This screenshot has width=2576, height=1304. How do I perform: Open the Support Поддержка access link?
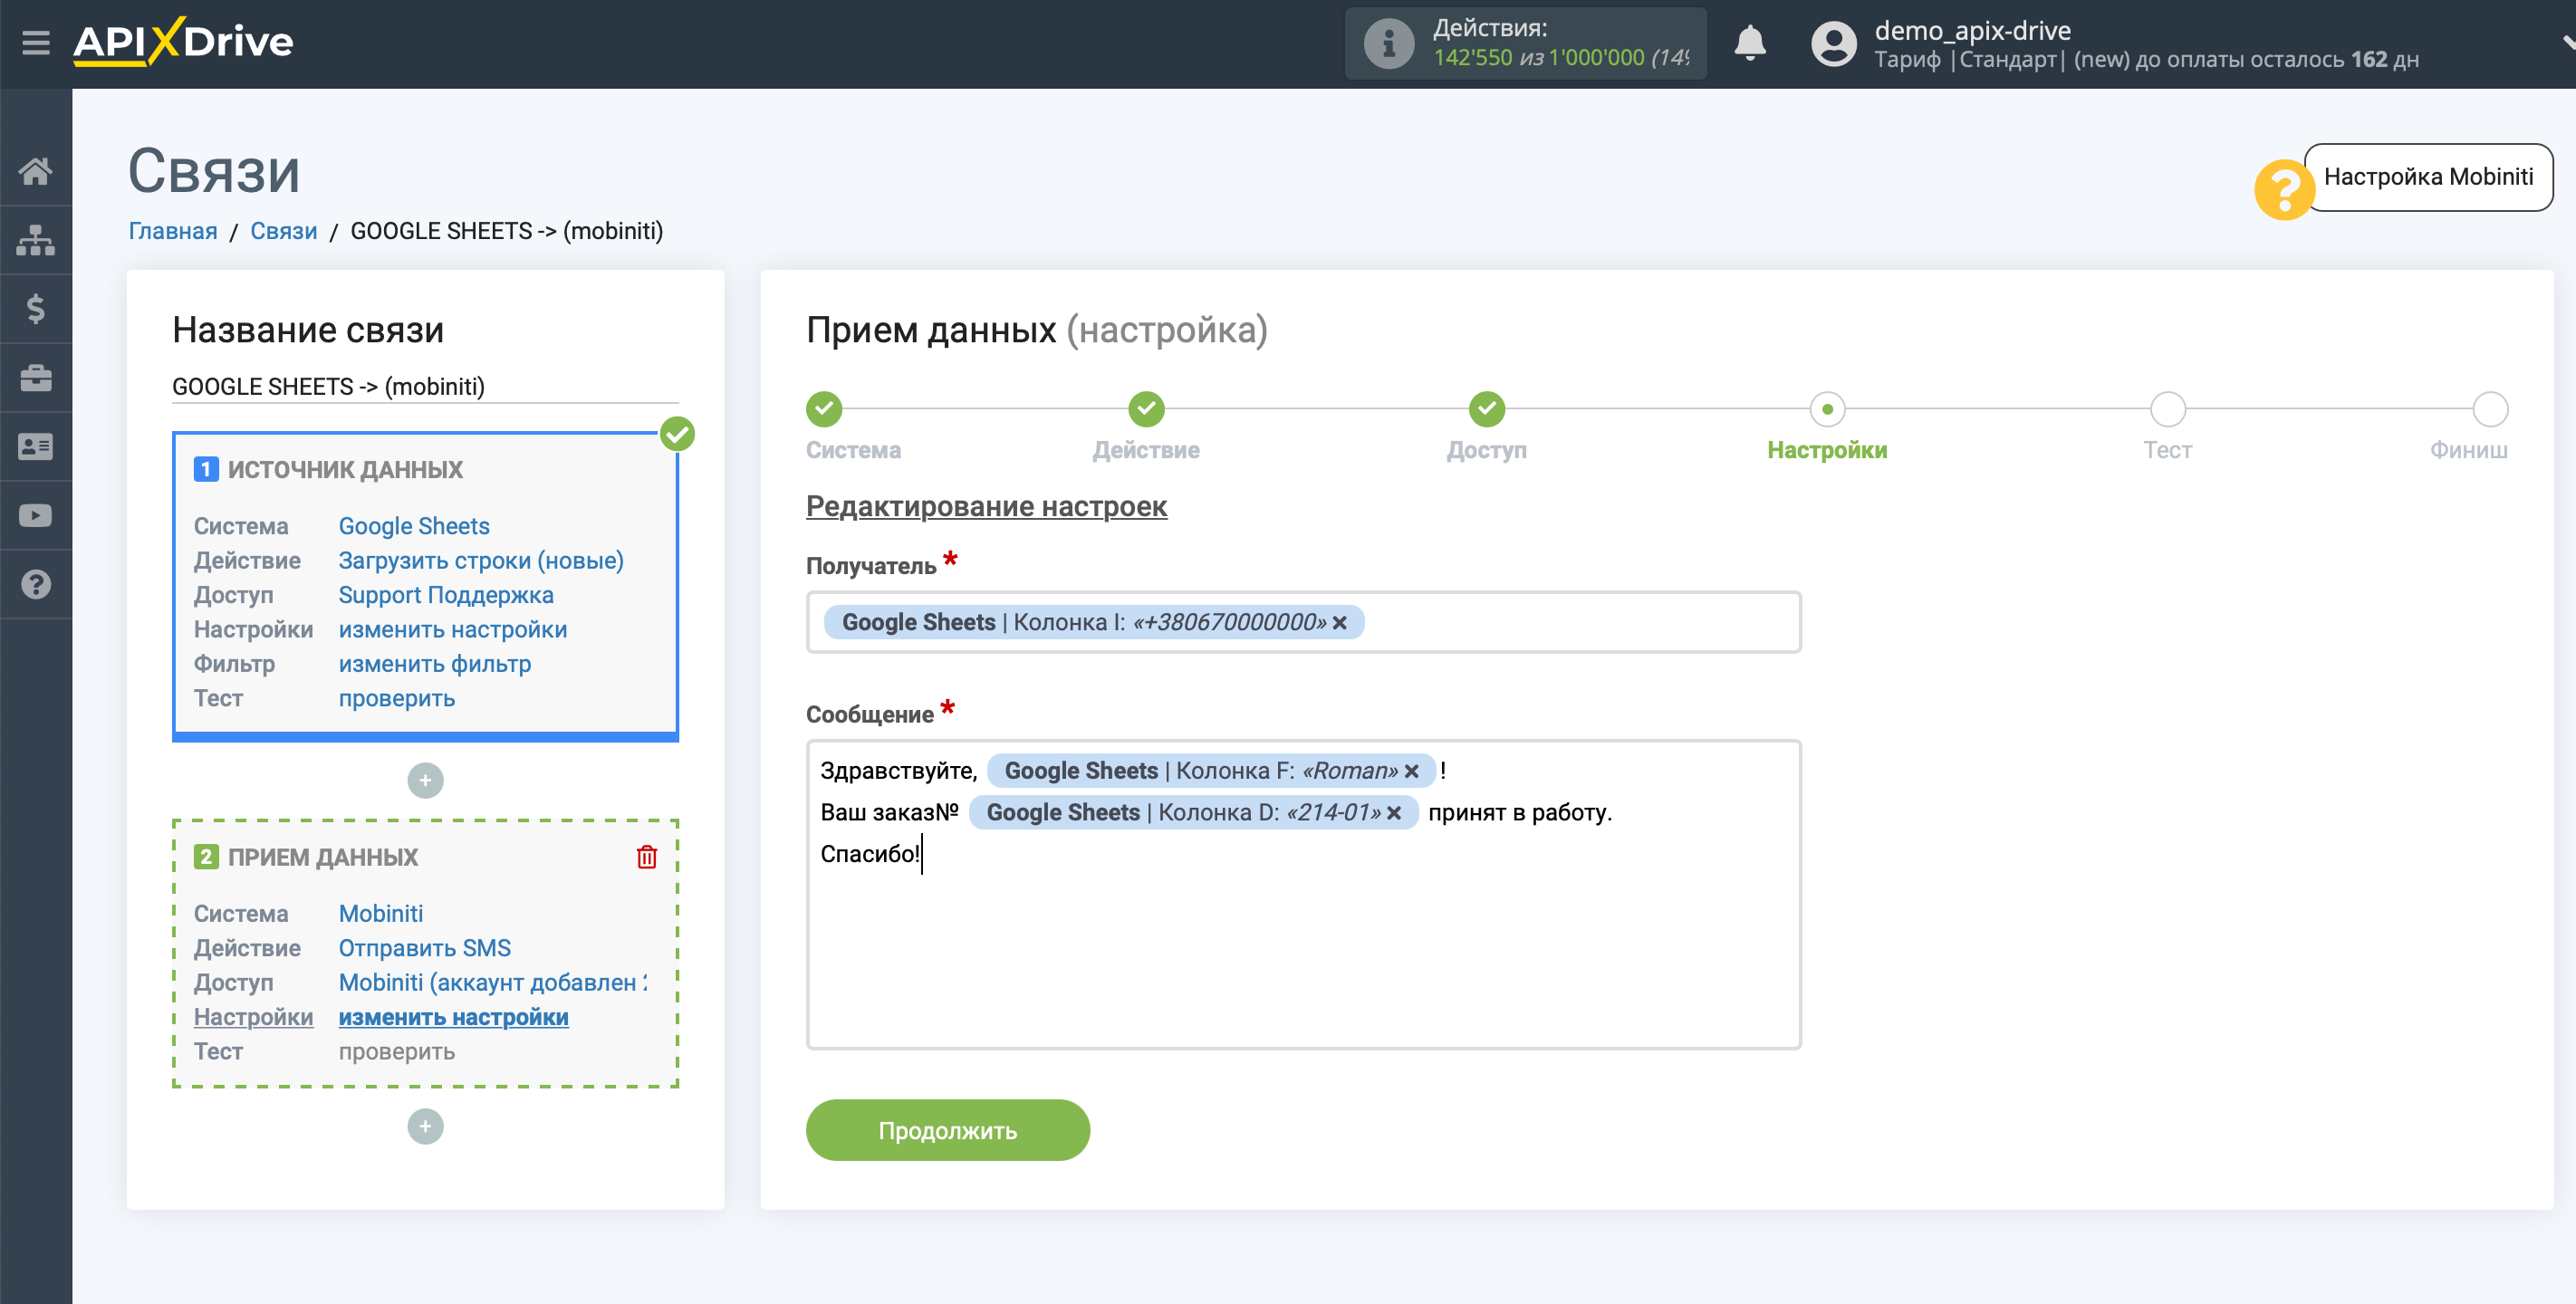[446, 595]
